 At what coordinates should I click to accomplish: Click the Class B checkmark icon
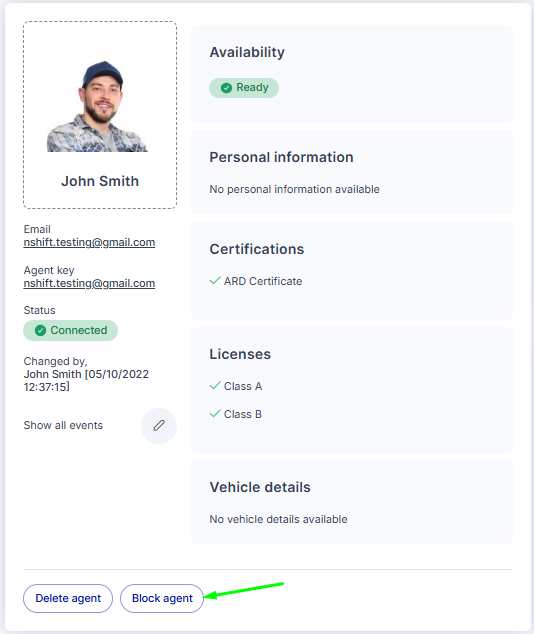(215, 414)
